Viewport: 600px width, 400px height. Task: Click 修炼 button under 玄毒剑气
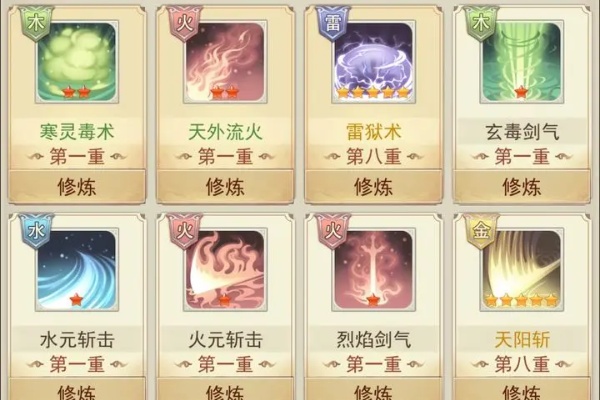(x=522, y=187)
